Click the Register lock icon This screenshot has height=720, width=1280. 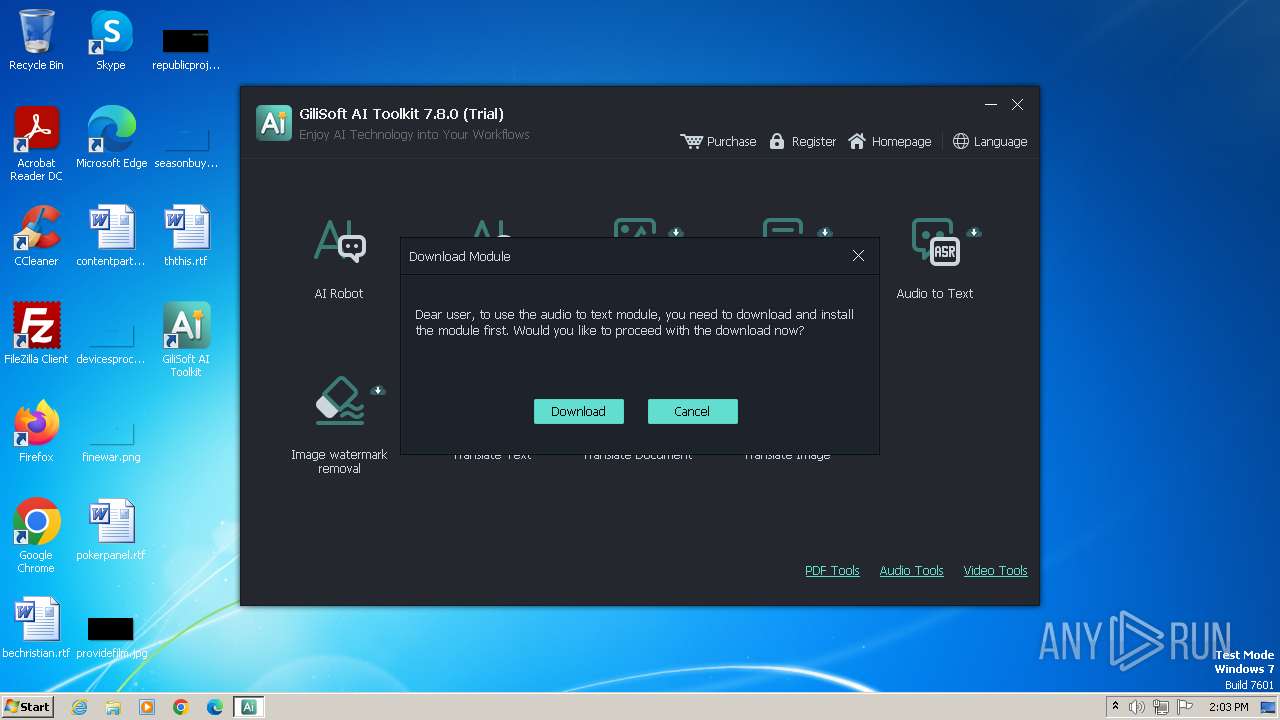[x=777, y=141]
